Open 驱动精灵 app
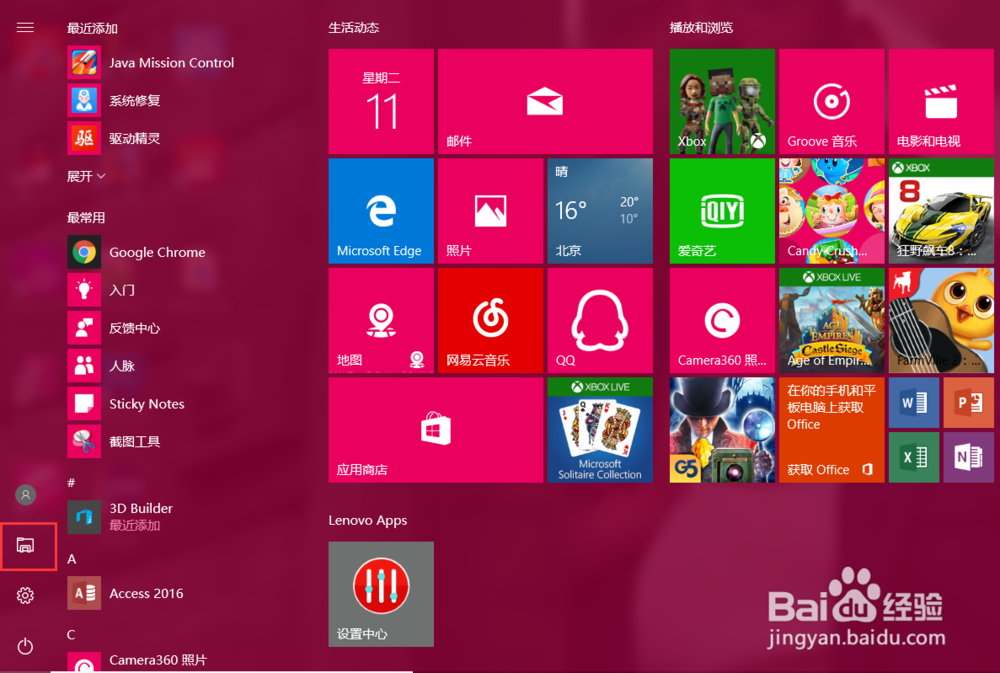 coord(114,138)
